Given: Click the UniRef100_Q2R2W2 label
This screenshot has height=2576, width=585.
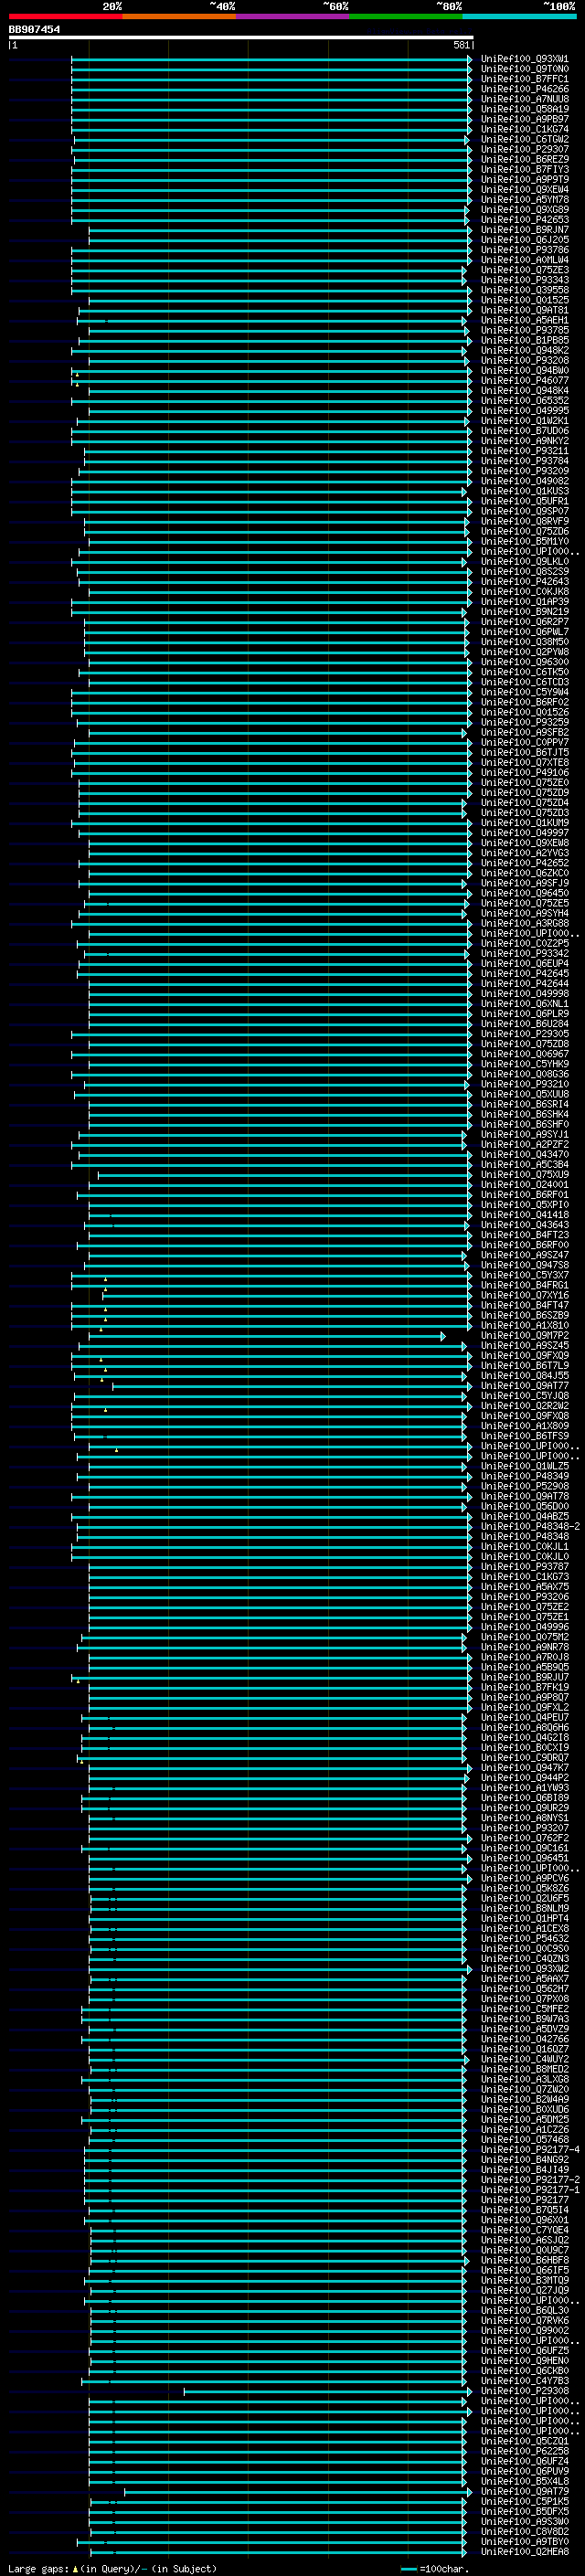Looking at the screenshot, I should pyautogui.click(x=525, y=1406).
